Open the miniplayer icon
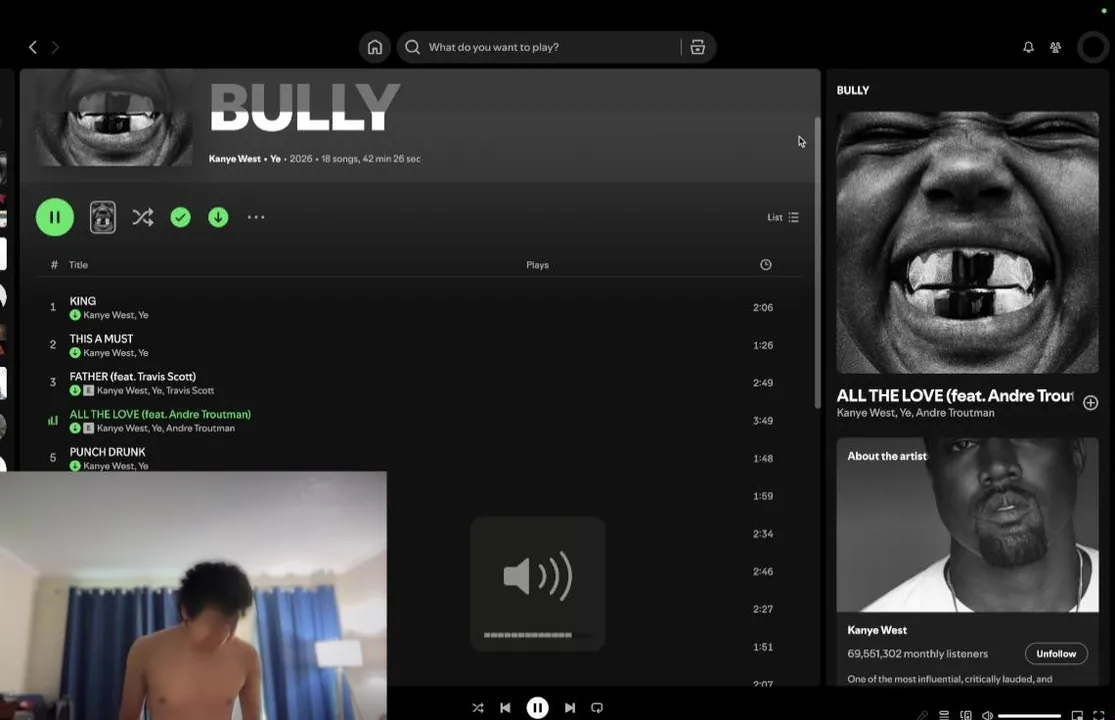Screen dimensions: 1115x720 pyautogui.click(x=1077, y=715)
